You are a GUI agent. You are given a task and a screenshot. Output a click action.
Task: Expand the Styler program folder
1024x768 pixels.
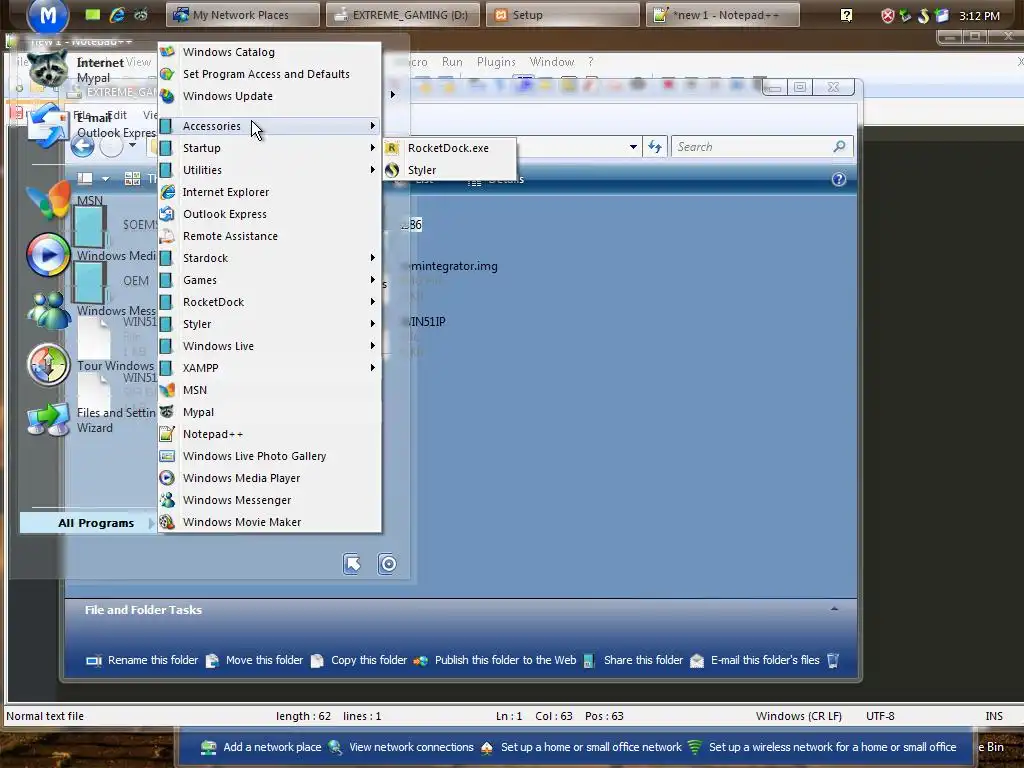[269, 324]
